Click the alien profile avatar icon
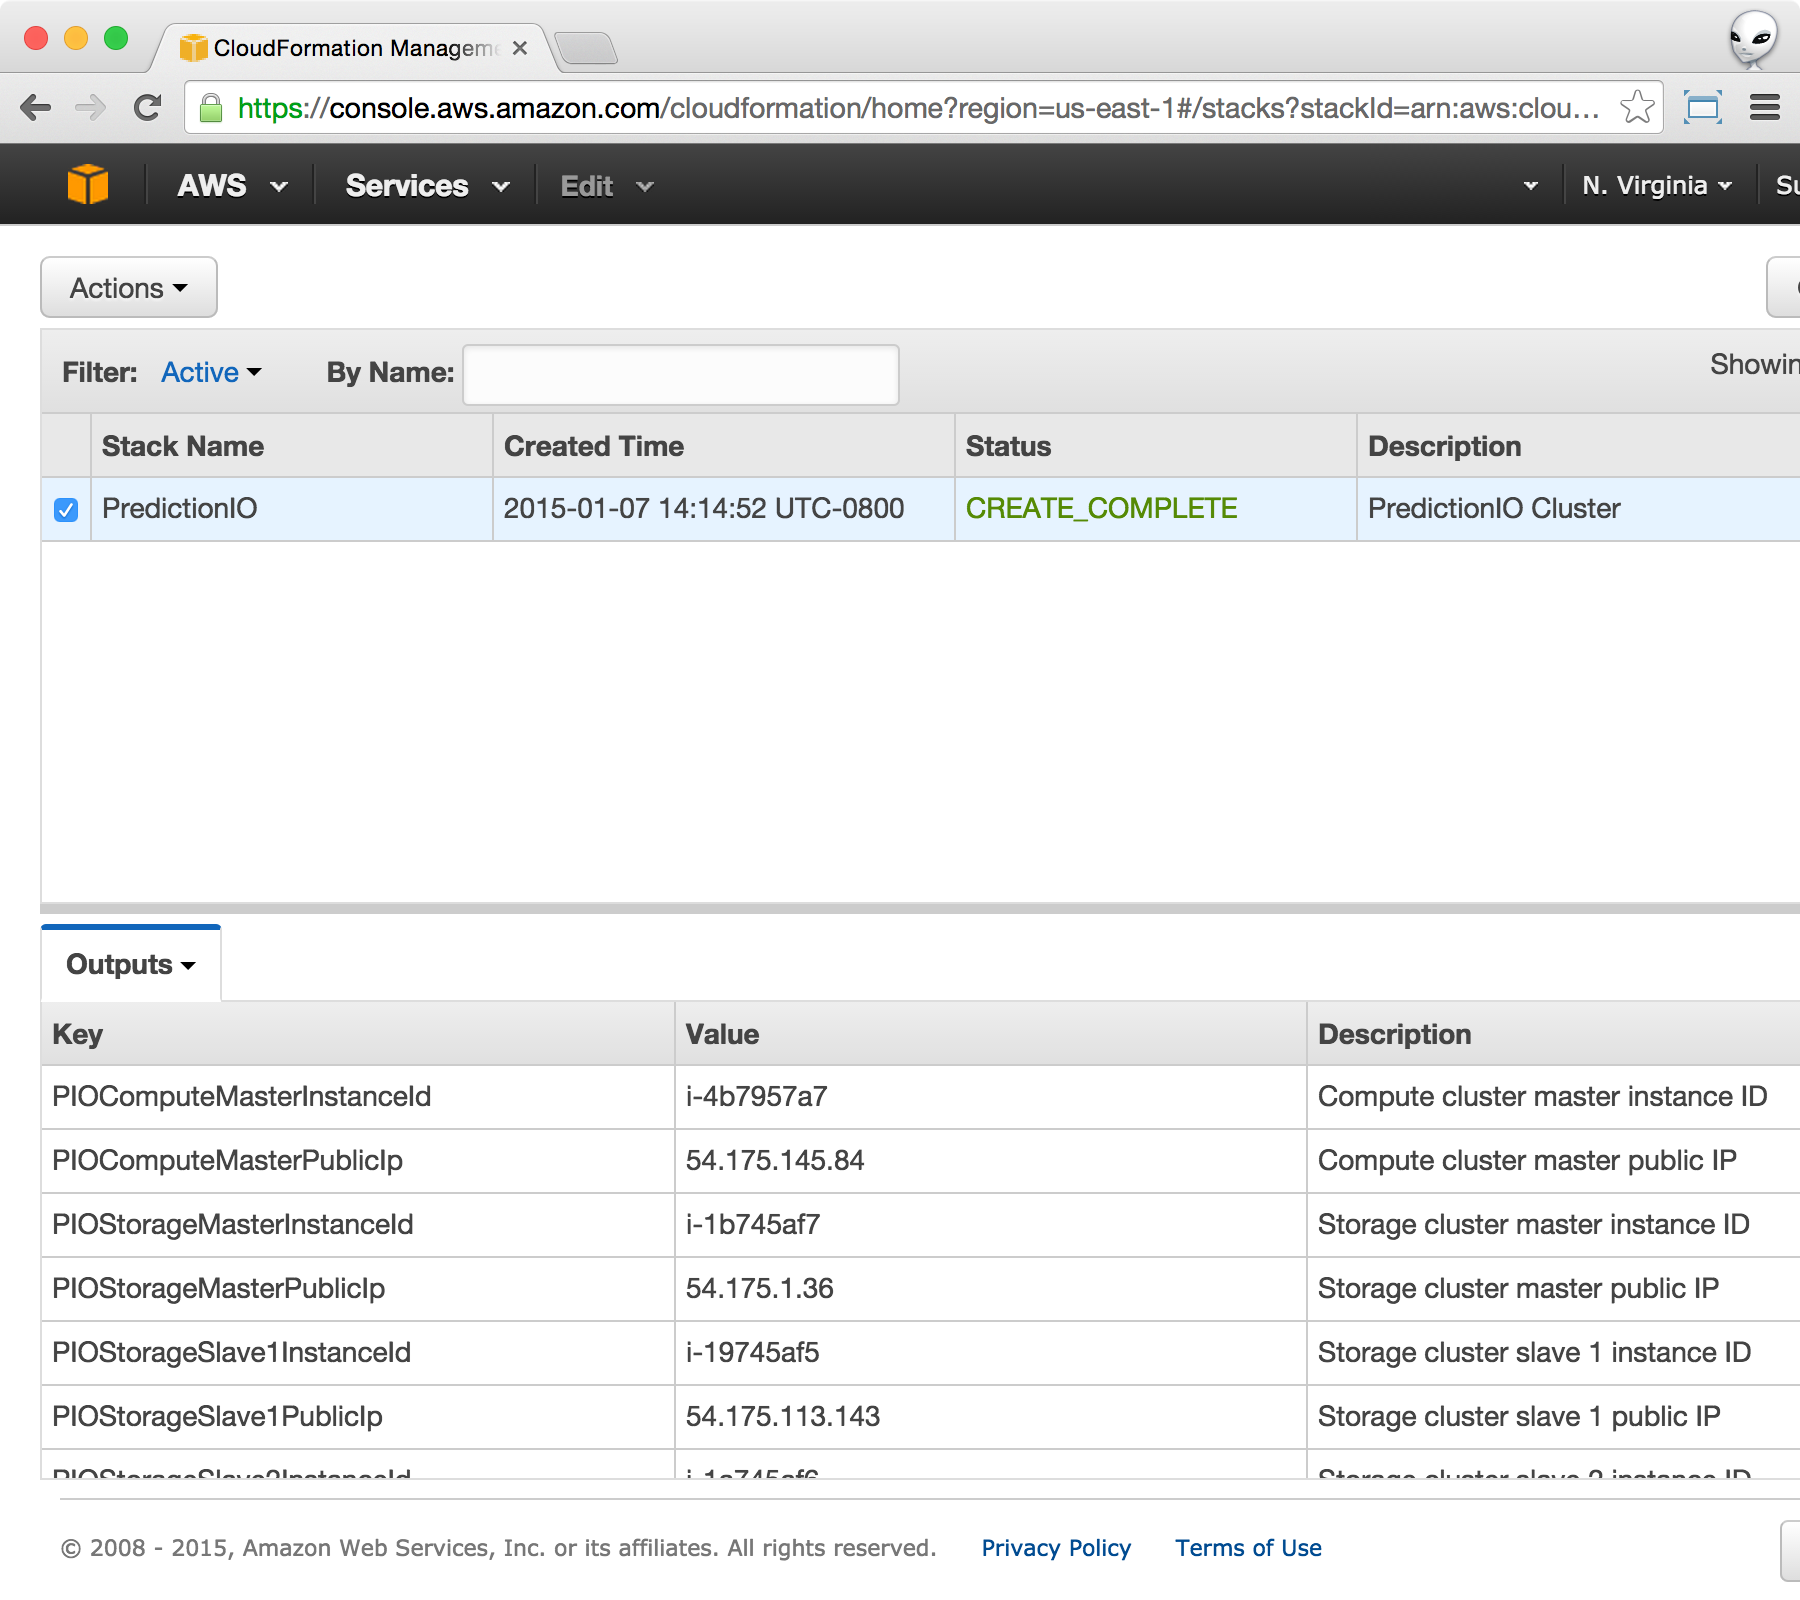This screenshot has width=1800, height=1600. [1753, 40]
